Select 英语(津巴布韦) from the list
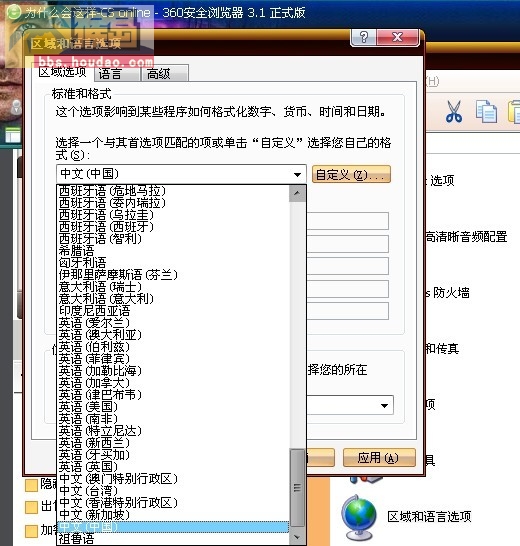This screenshot has width=520, height=546. click(x=173, y=395)
